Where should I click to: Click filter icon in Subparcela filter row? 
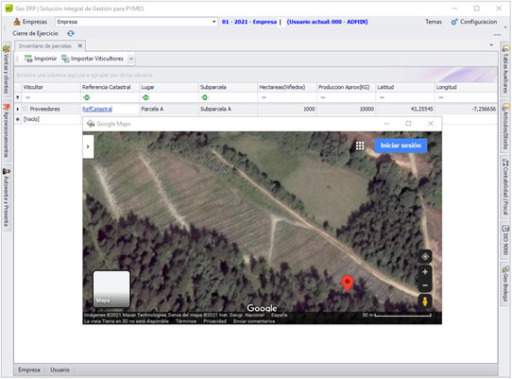pos(205,98)
